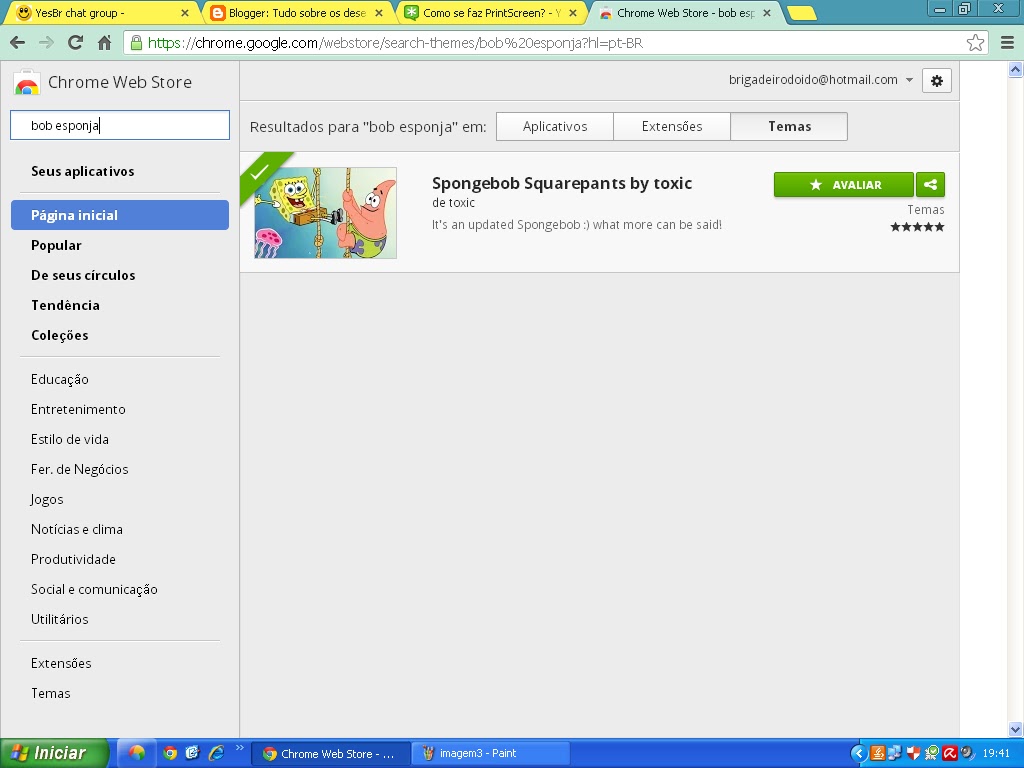Open Seus aplicativos in sidebar
Screen dimensions: 1024x768
pyautogui.click(x=82, y=171)
